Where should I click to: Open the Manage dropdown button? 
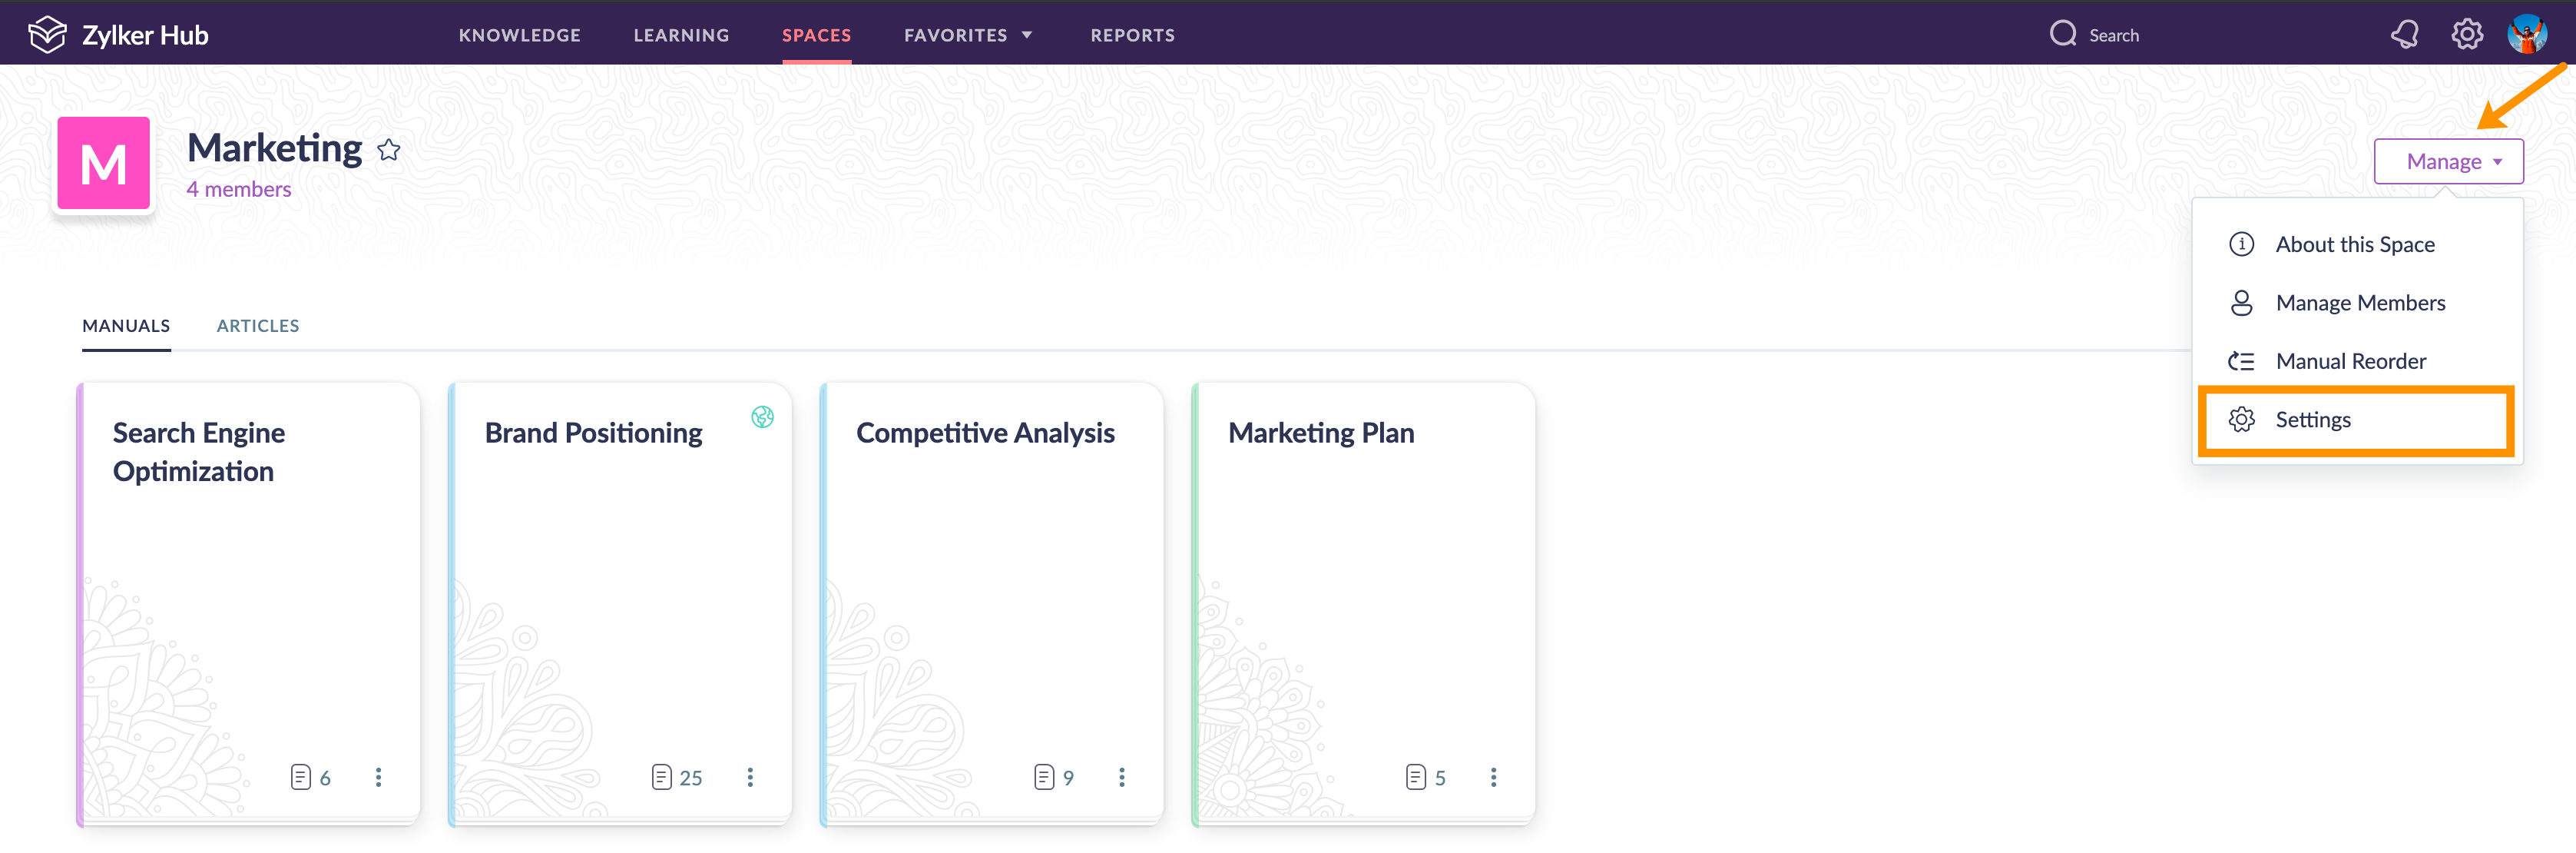tap(2448, 160)
